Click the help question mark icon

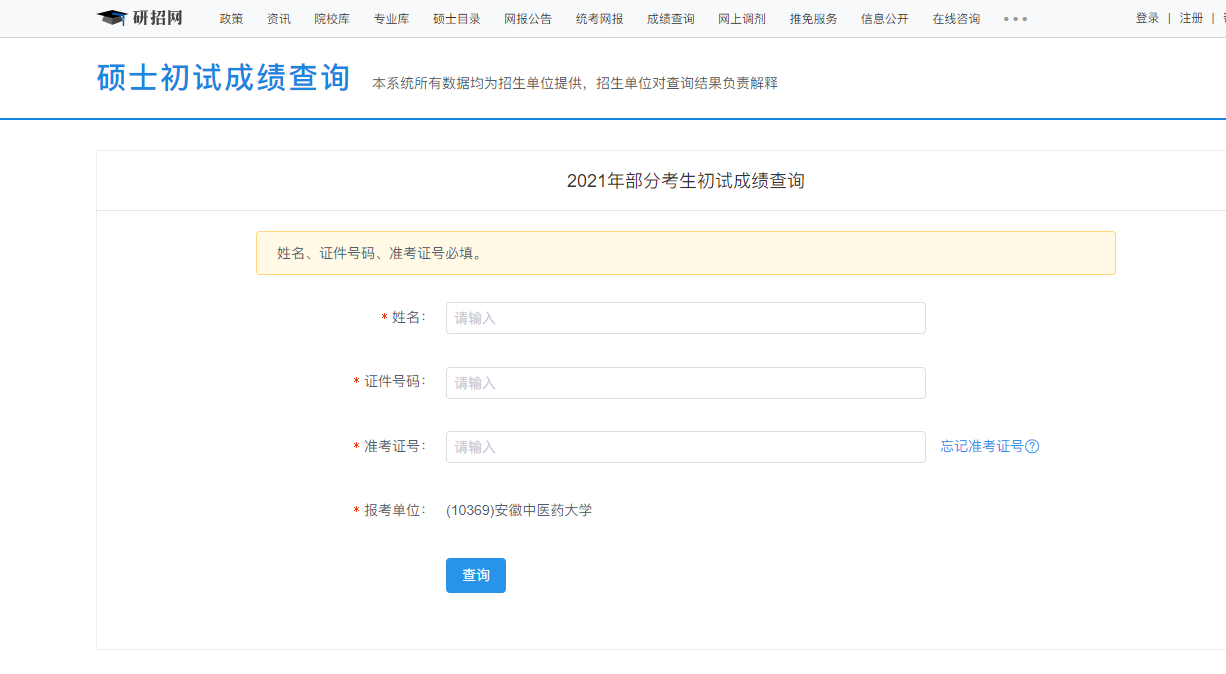click(x=1033, y=447)
